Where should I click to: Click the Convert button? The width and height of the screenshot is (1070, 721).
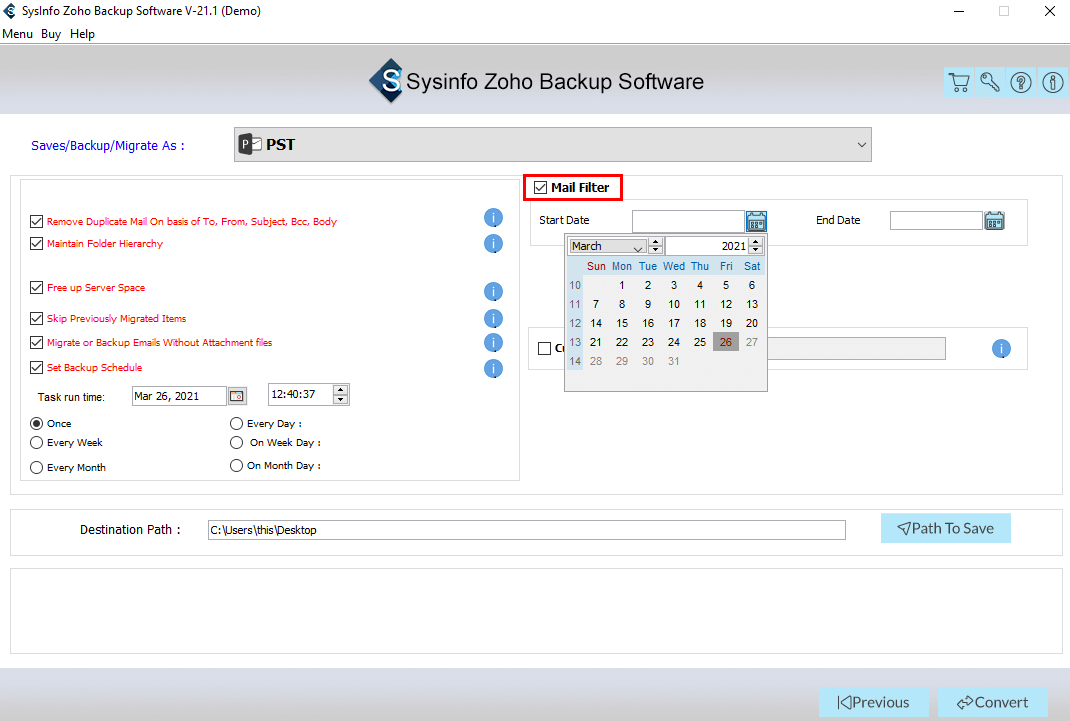993,703
